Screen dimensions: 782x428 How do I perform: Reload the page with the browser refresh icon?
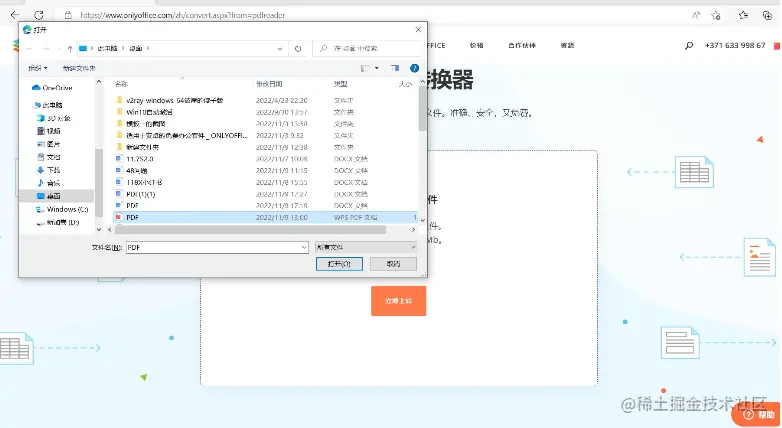coord(39,15)
